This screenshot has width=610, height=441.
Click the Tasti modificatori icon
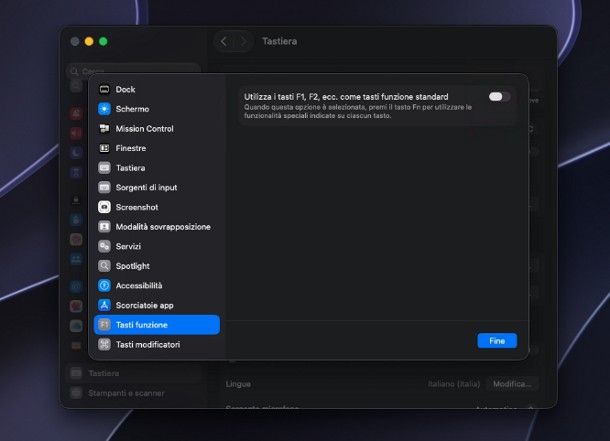[x=104, y=345]
